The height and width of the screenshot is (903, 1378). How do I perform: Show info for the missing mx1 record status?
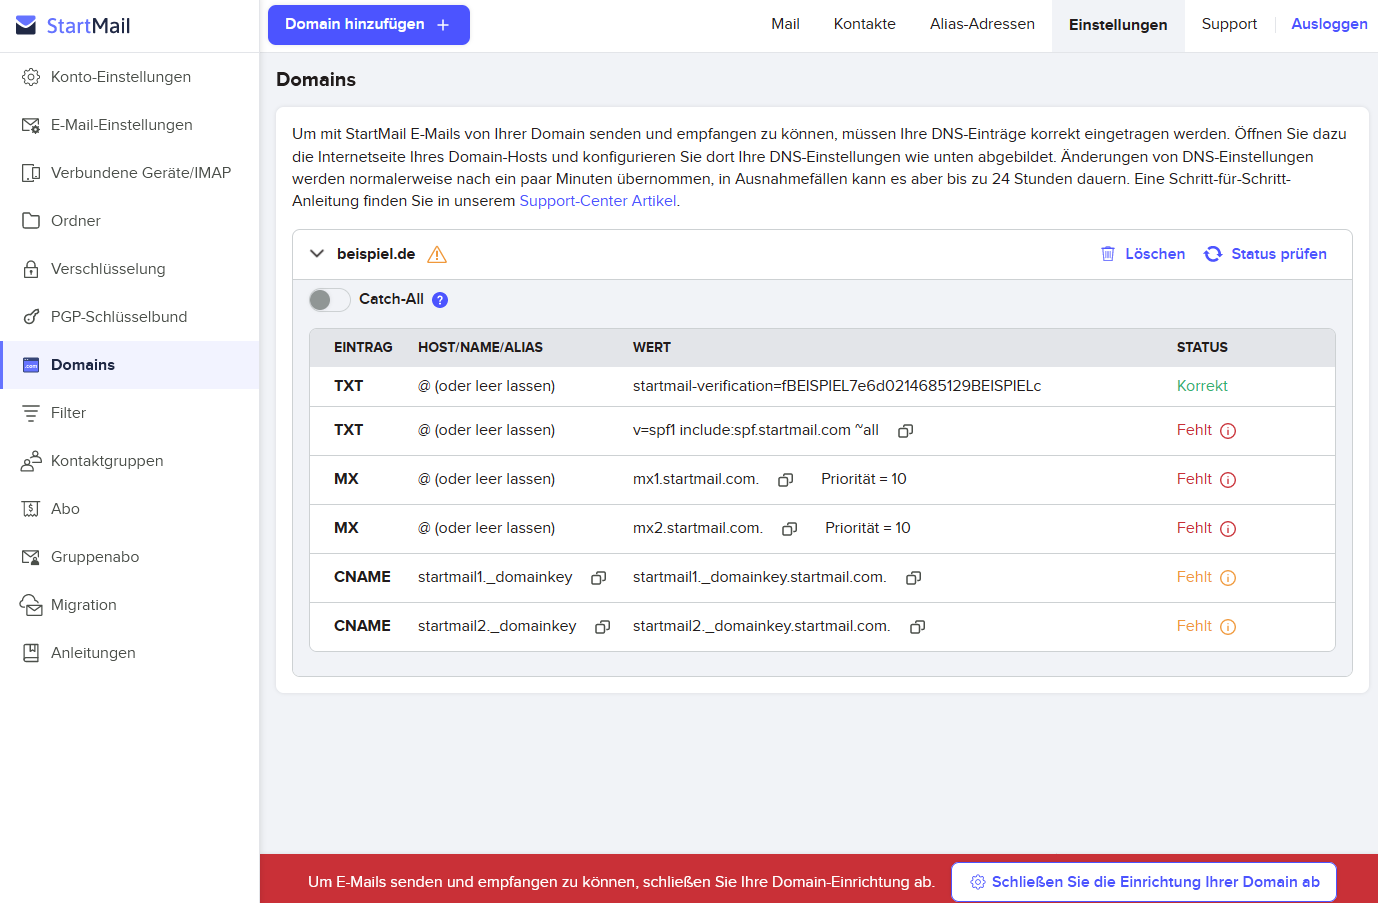pos(1228,480)
